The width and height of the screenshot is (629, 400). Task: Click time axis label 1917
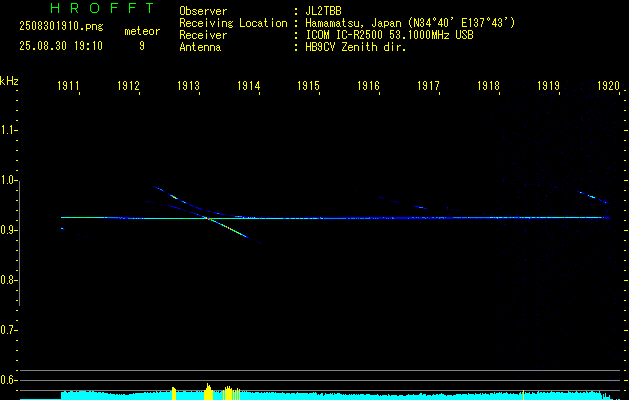coord(428,86)
